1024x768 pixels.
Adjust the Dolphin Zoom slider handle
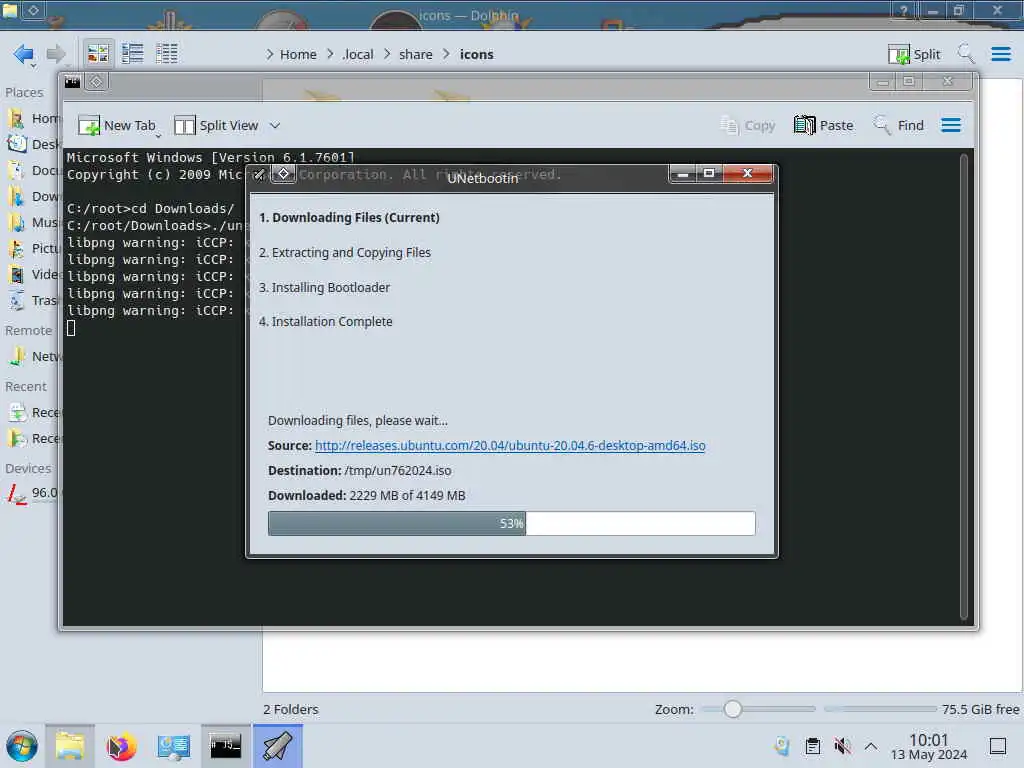click(733, 709)
